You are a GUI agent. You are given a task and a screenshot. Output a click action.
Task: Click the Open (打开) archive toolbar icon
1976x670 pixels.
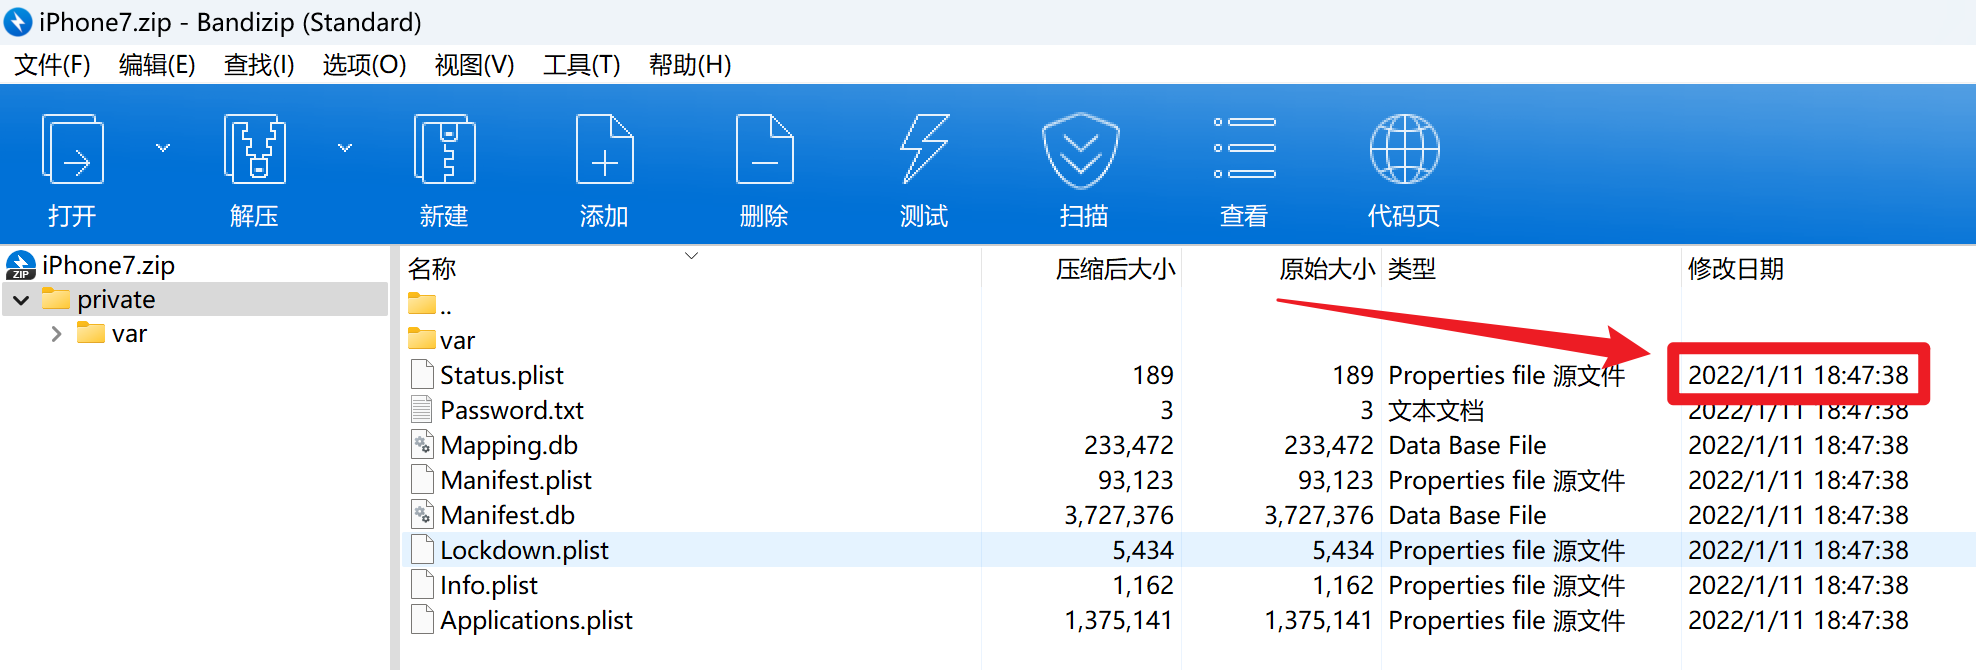72,149
